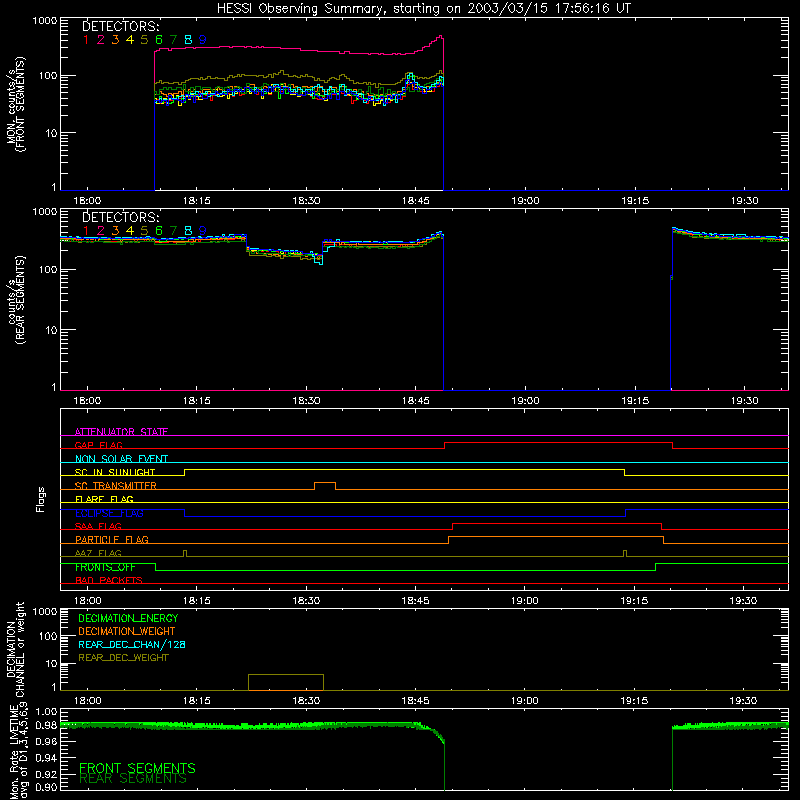Click the 0.98 livetime y-axis value
This screenshot has height=800, width=800.
tap(46, 725)
